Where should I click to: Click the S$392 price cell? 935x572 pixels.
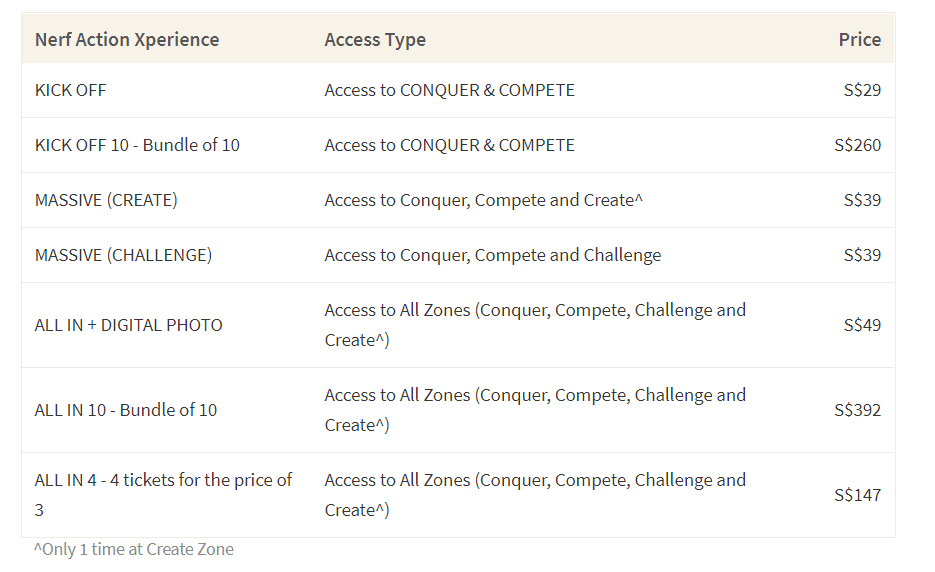point(857,410)
